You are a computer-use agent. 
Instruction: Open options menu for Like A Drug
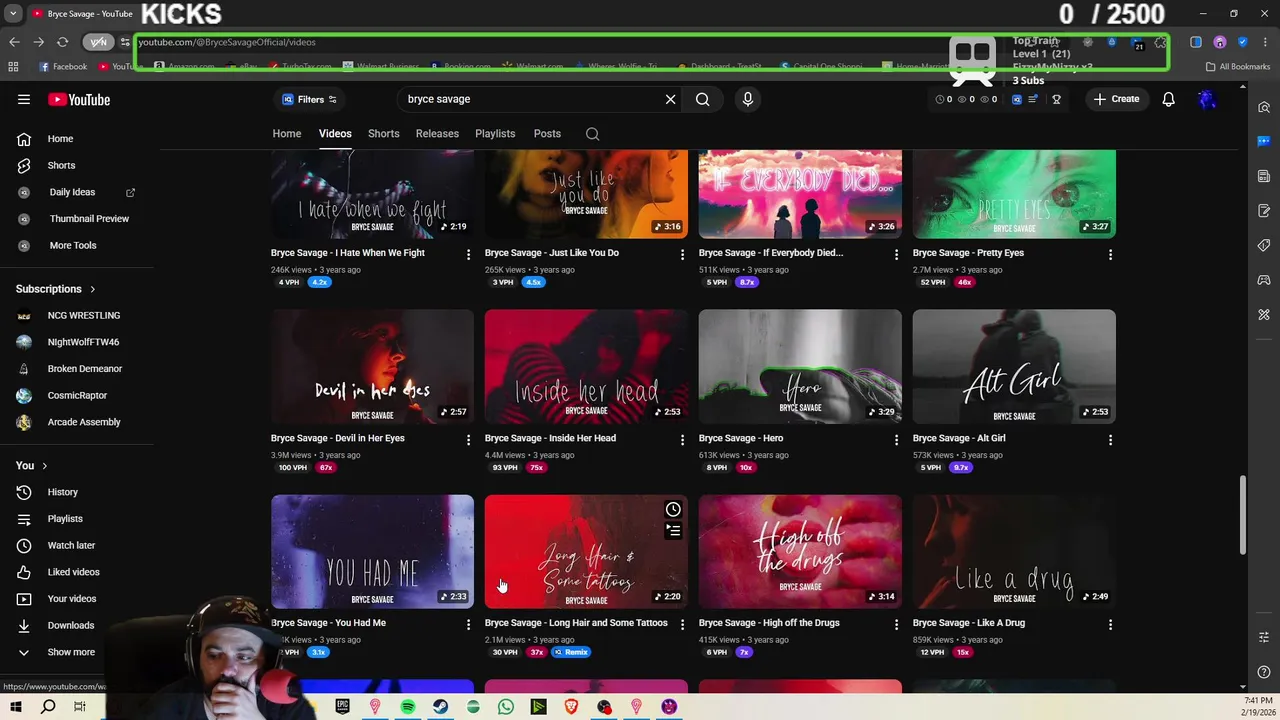point(1110,624)
